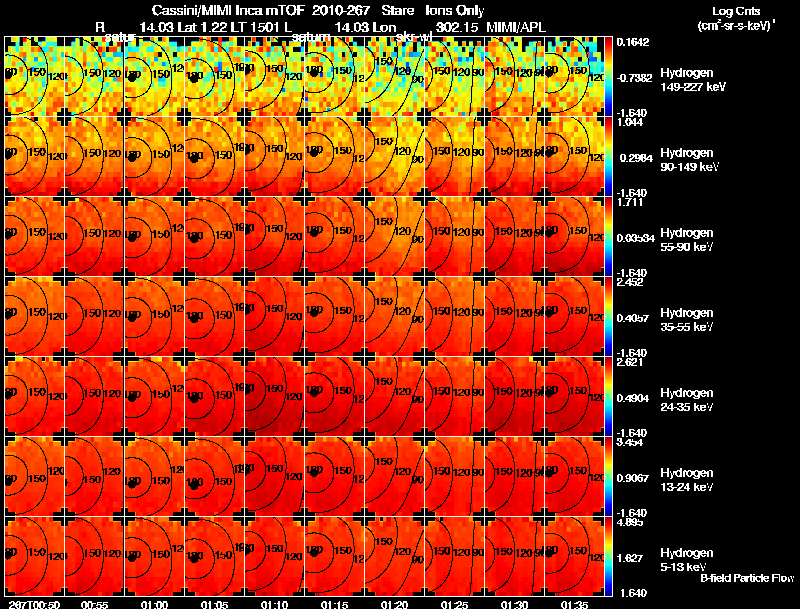Click the colorbar value 1.627
The height and width of the screenshot is (609, 800).
630,559
